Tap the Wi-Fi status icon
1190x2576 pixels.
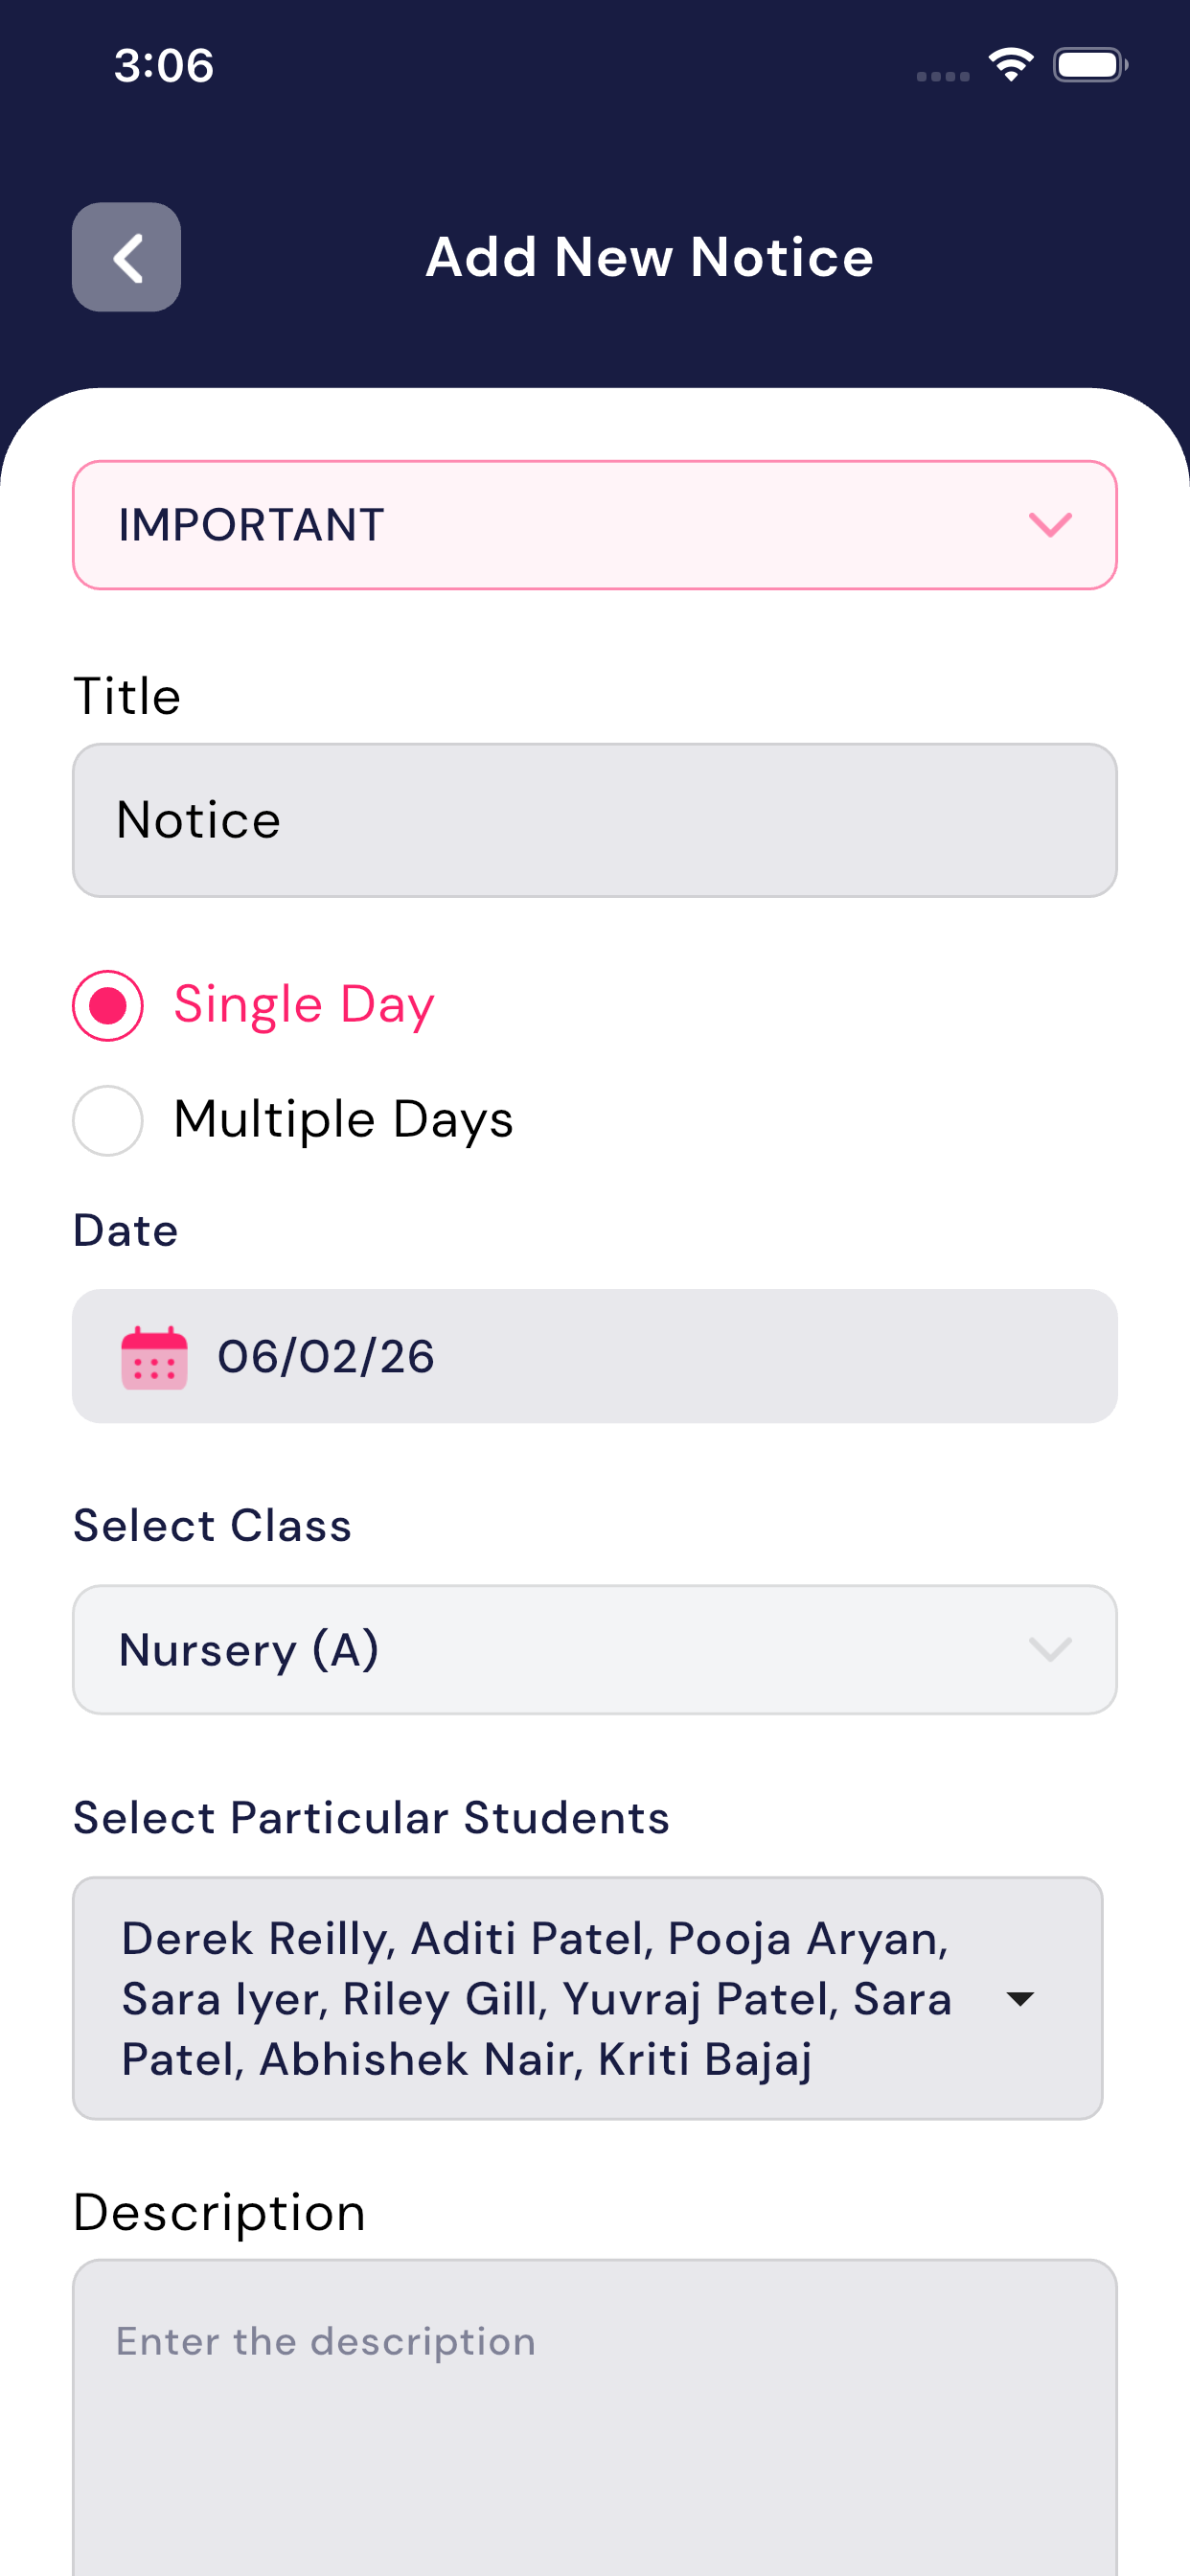[x=1010, y=65]
